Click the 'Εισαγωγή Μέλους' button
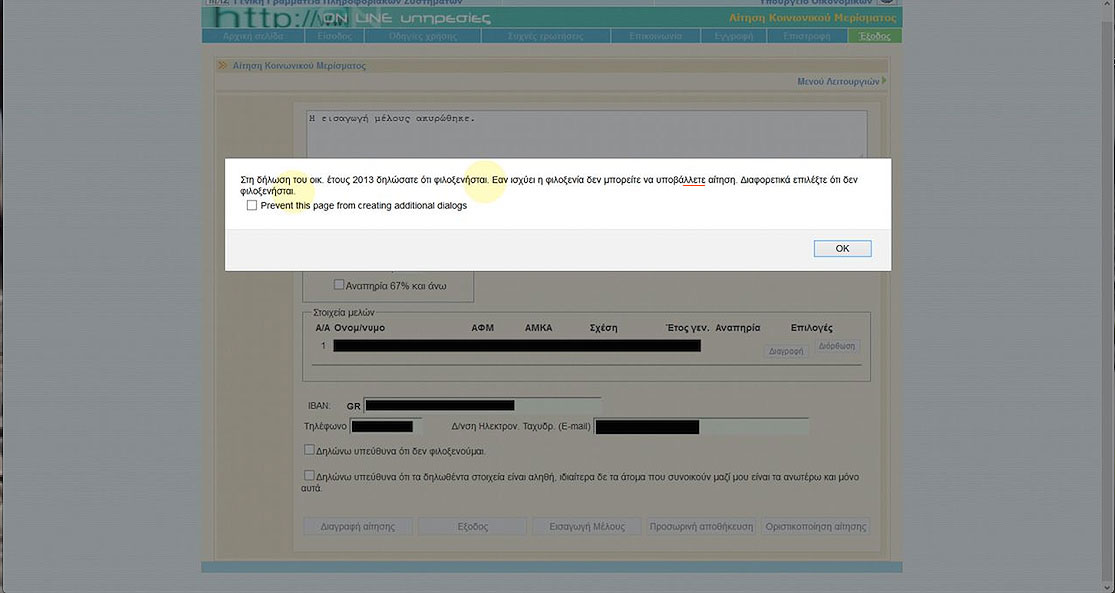 point(587,527)
